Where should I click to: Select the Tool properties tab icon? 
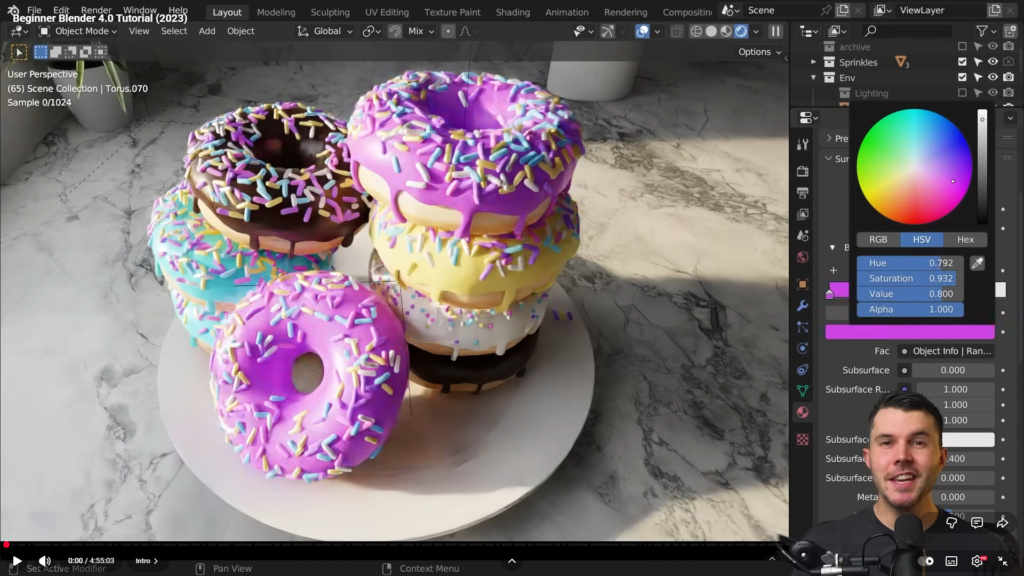[802, 145]
